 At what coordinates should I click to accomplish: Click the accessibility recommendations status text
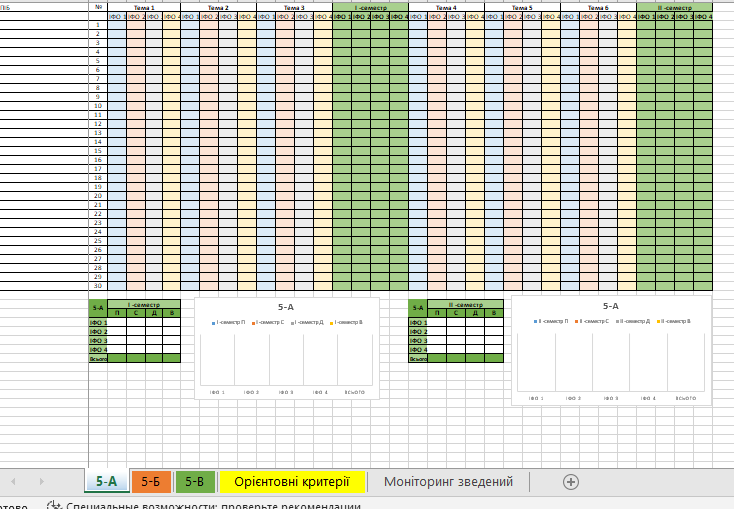(x=213, y=506)
